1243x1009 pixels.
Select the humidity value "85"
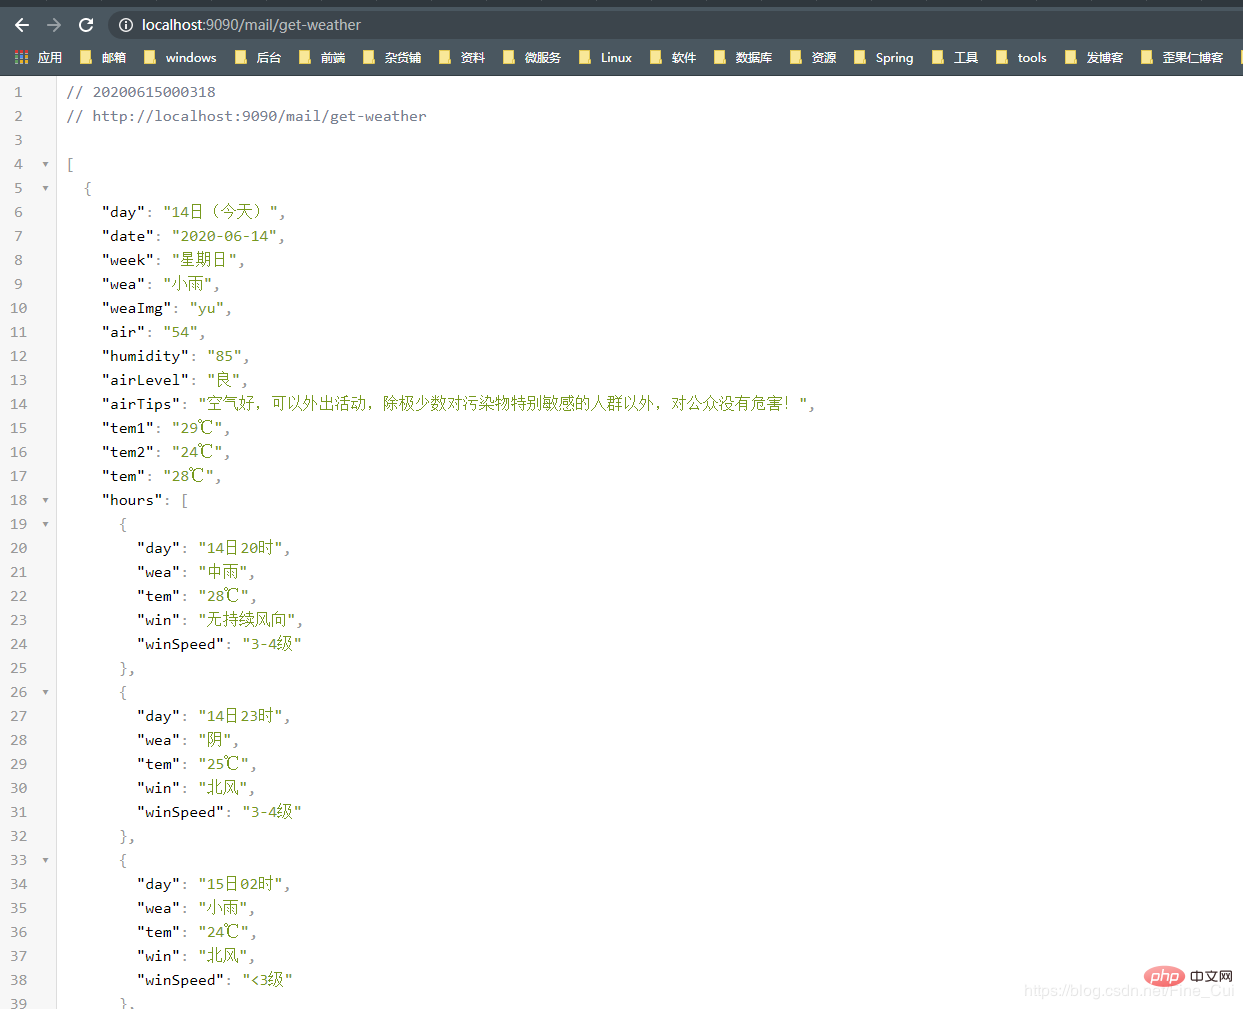[x=225, y=356]
